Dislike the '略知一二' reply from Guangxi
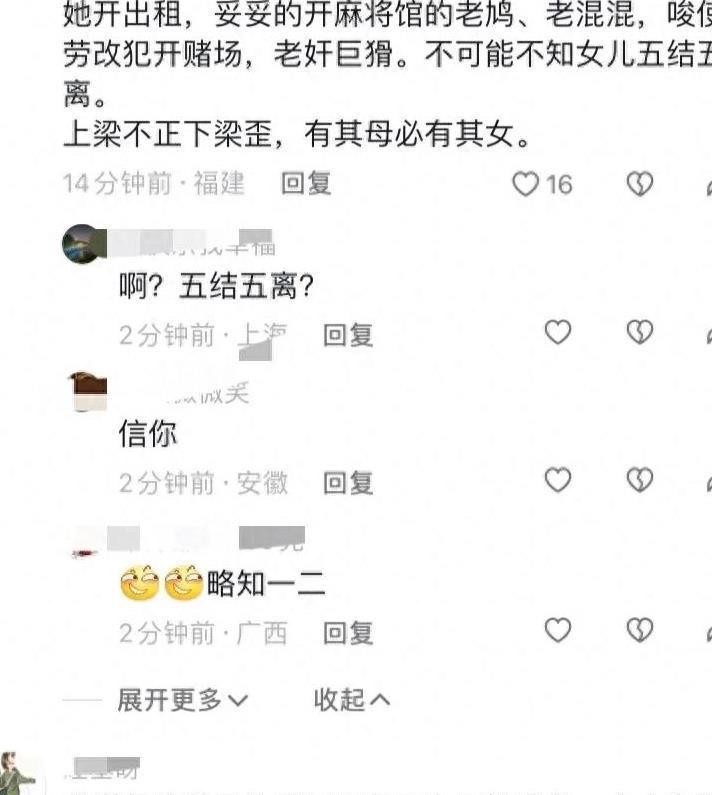 (640, 630)
